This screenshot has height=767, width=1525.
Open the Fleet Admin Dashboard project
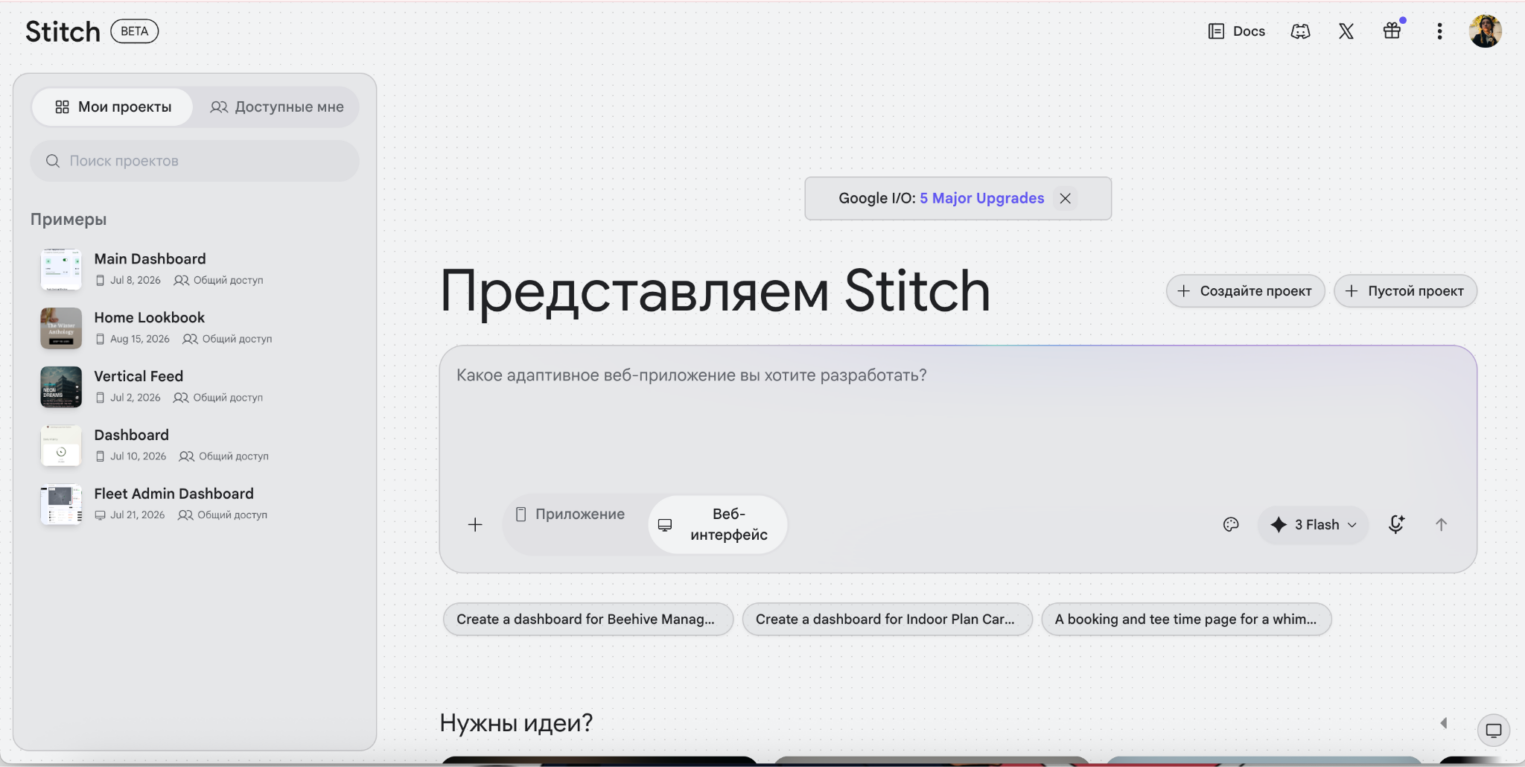pyautogui.click(x=195, y=504)
